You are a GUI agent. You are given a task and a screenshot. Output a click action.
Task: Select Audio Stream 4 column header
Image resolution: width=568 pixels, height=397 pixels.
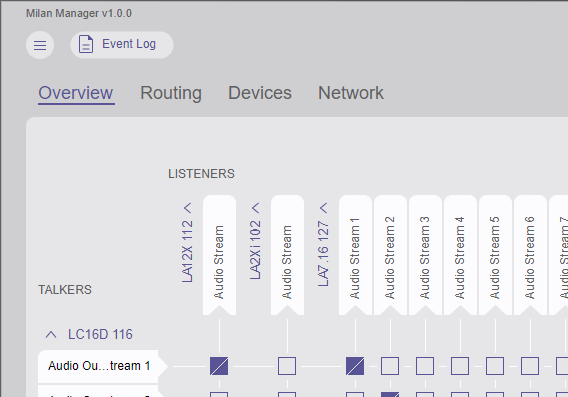460,255
